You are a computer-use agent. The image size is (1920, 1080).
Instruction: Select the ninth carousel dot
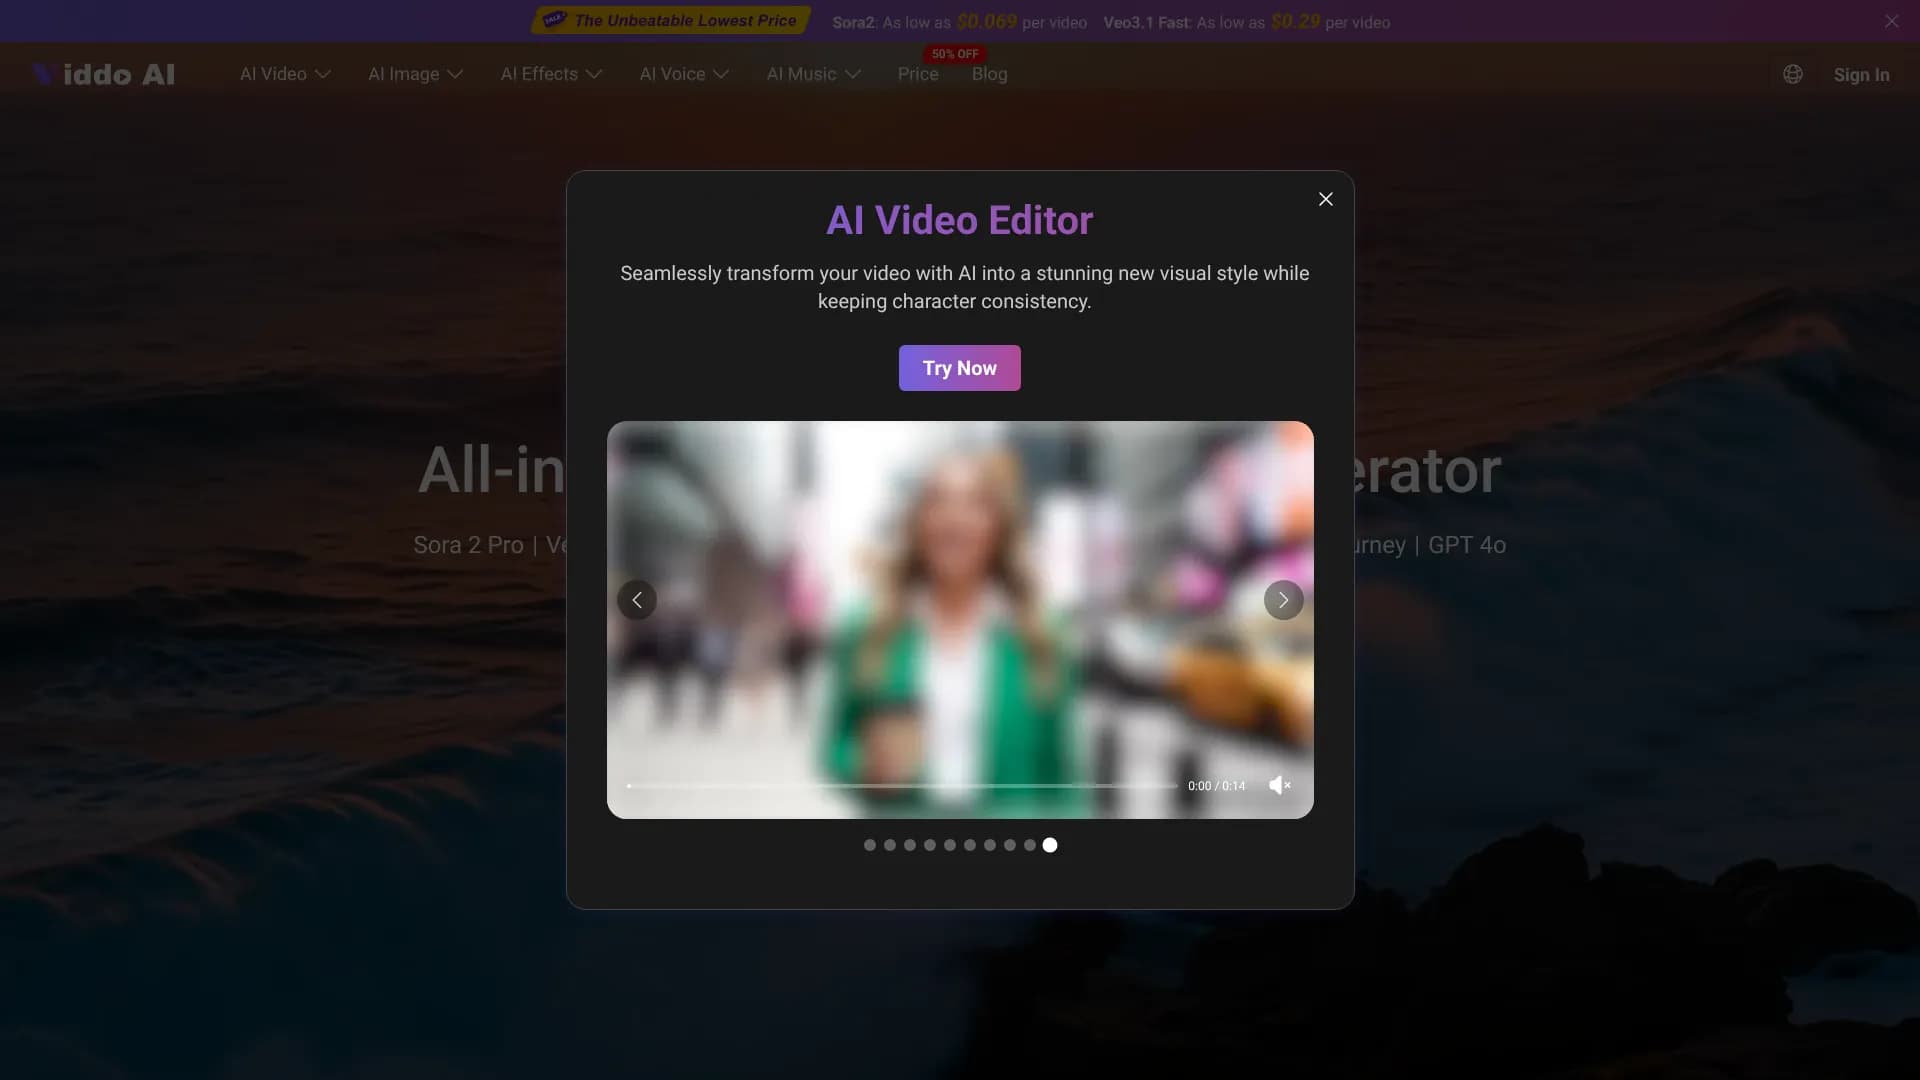coord(1029,845)
